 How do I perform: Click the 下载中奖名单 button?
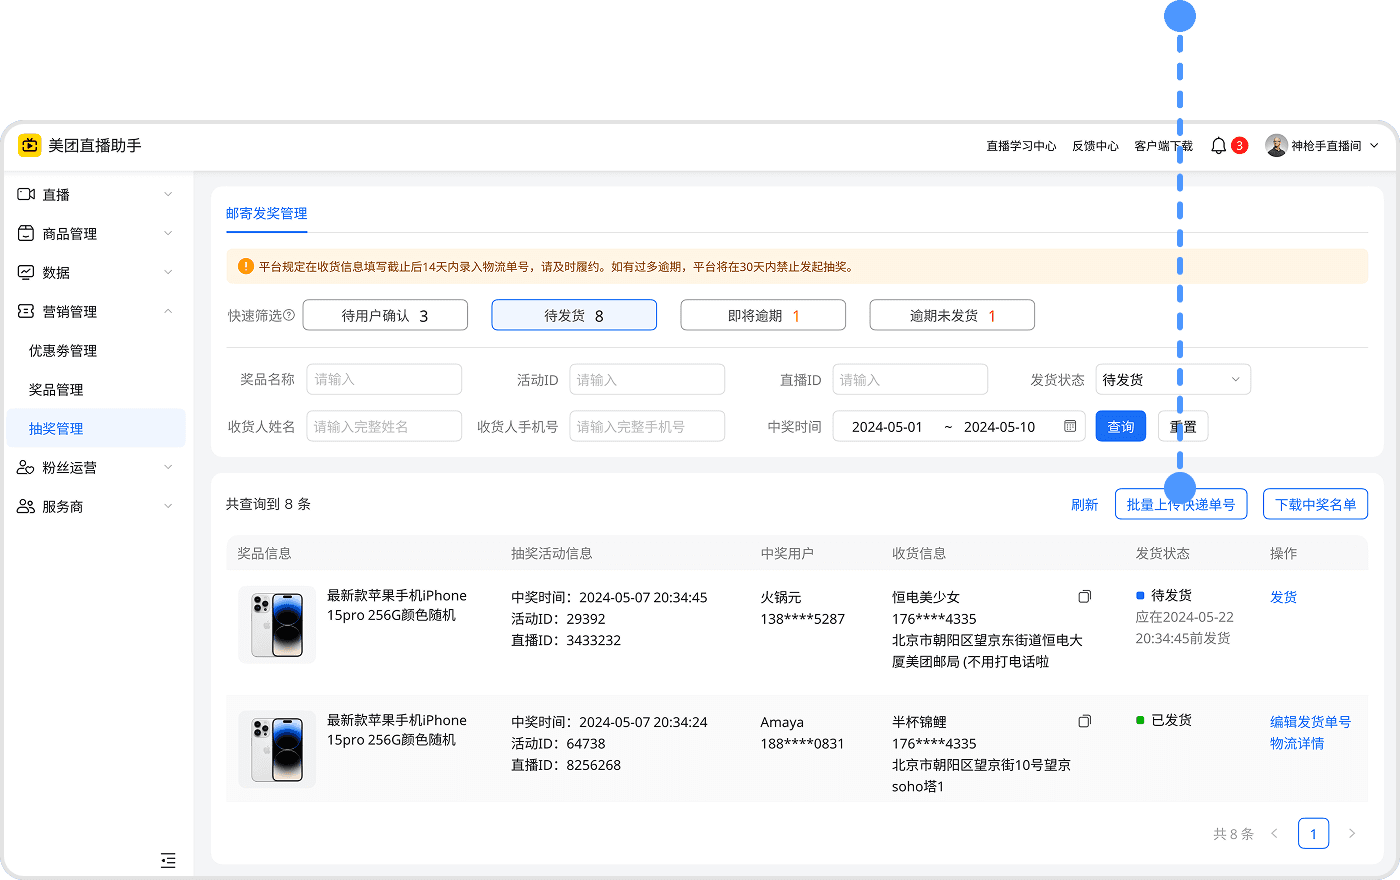point(1316,504)
